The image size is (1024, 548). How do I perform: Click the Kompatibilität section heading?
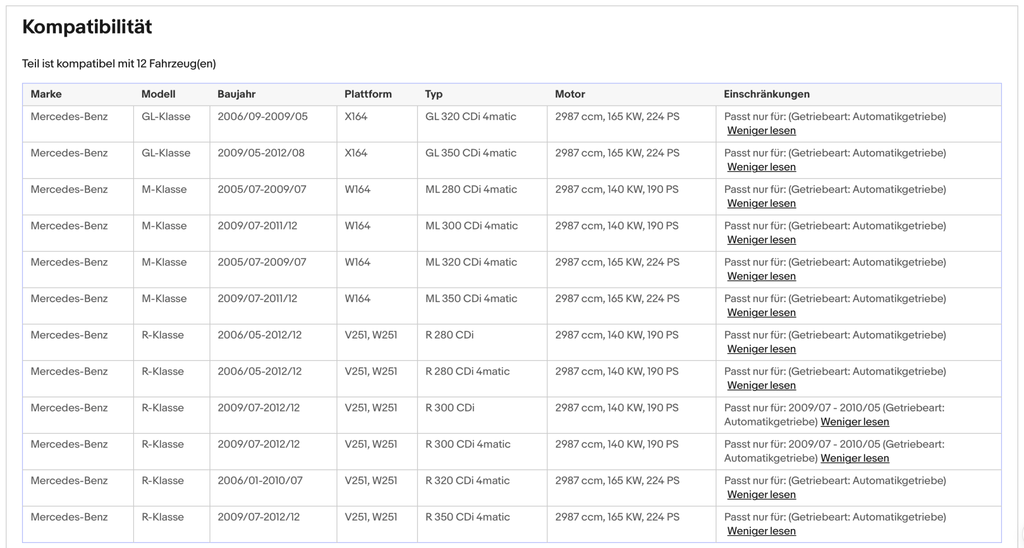point(87,27)
